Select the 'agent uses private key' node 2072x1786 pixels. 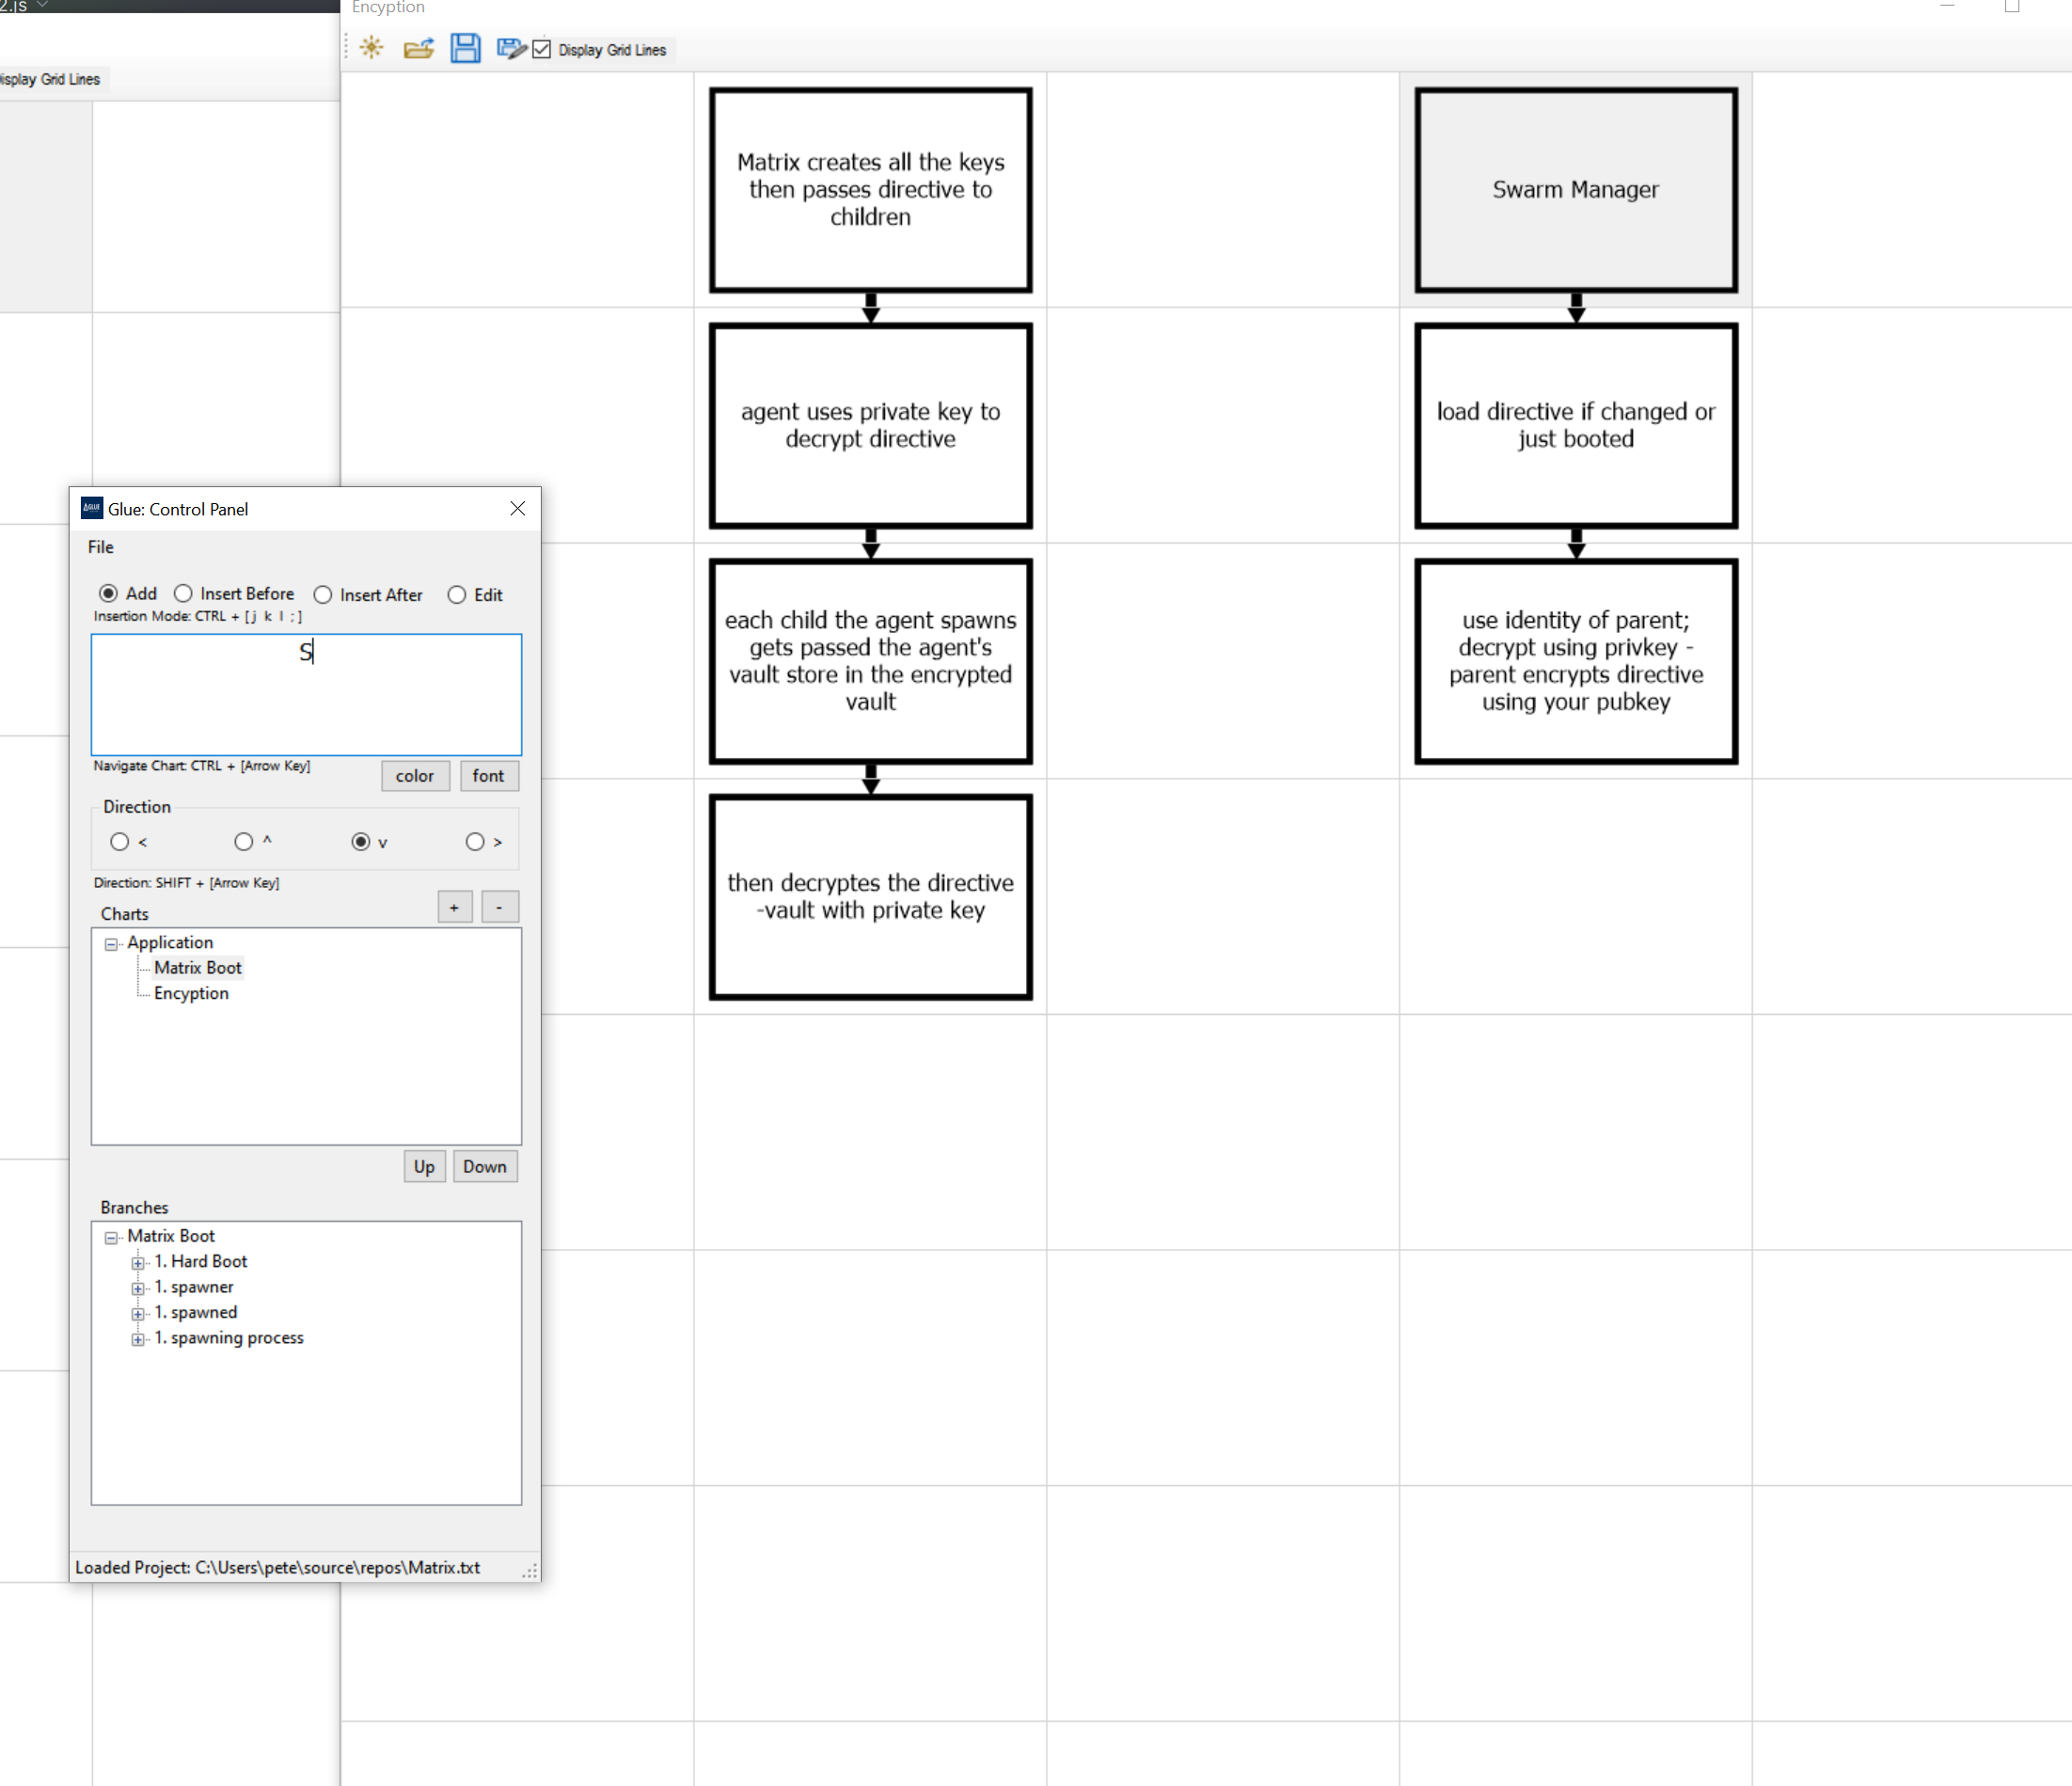click(x=870, y=426)
